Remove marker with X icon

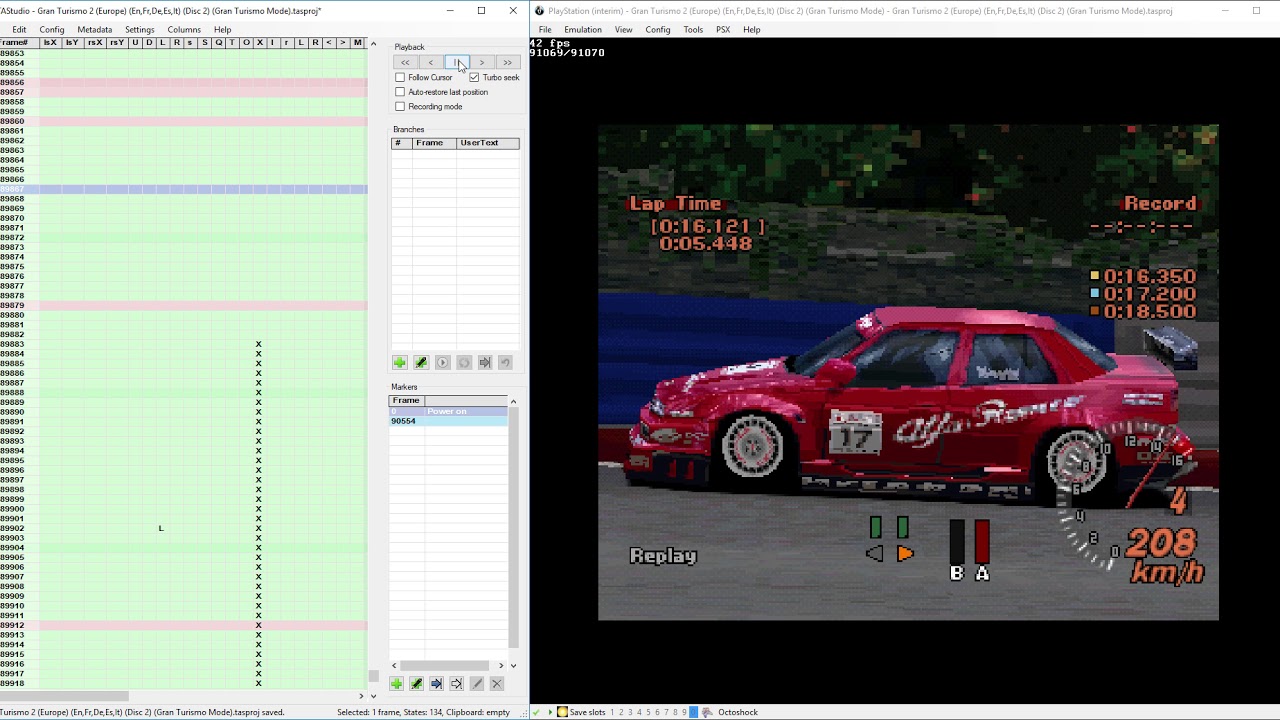[x=496, y=684]
